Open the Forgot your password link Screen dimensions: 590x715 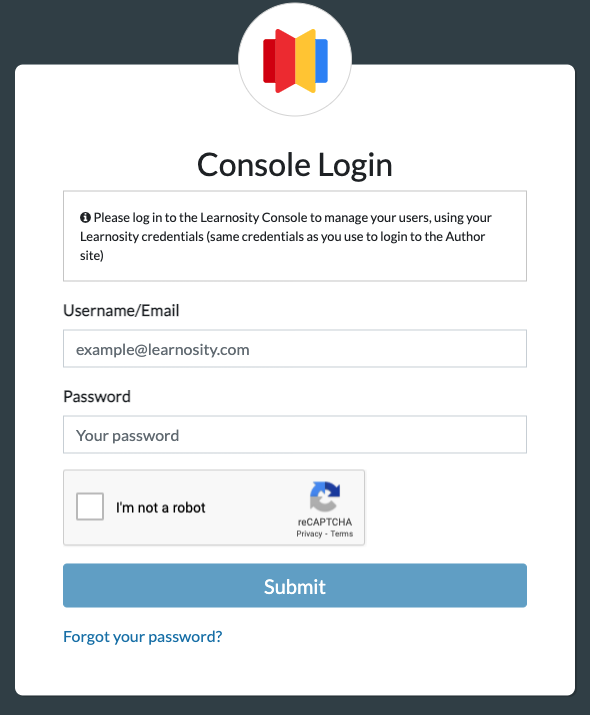[x=143, y=637]
